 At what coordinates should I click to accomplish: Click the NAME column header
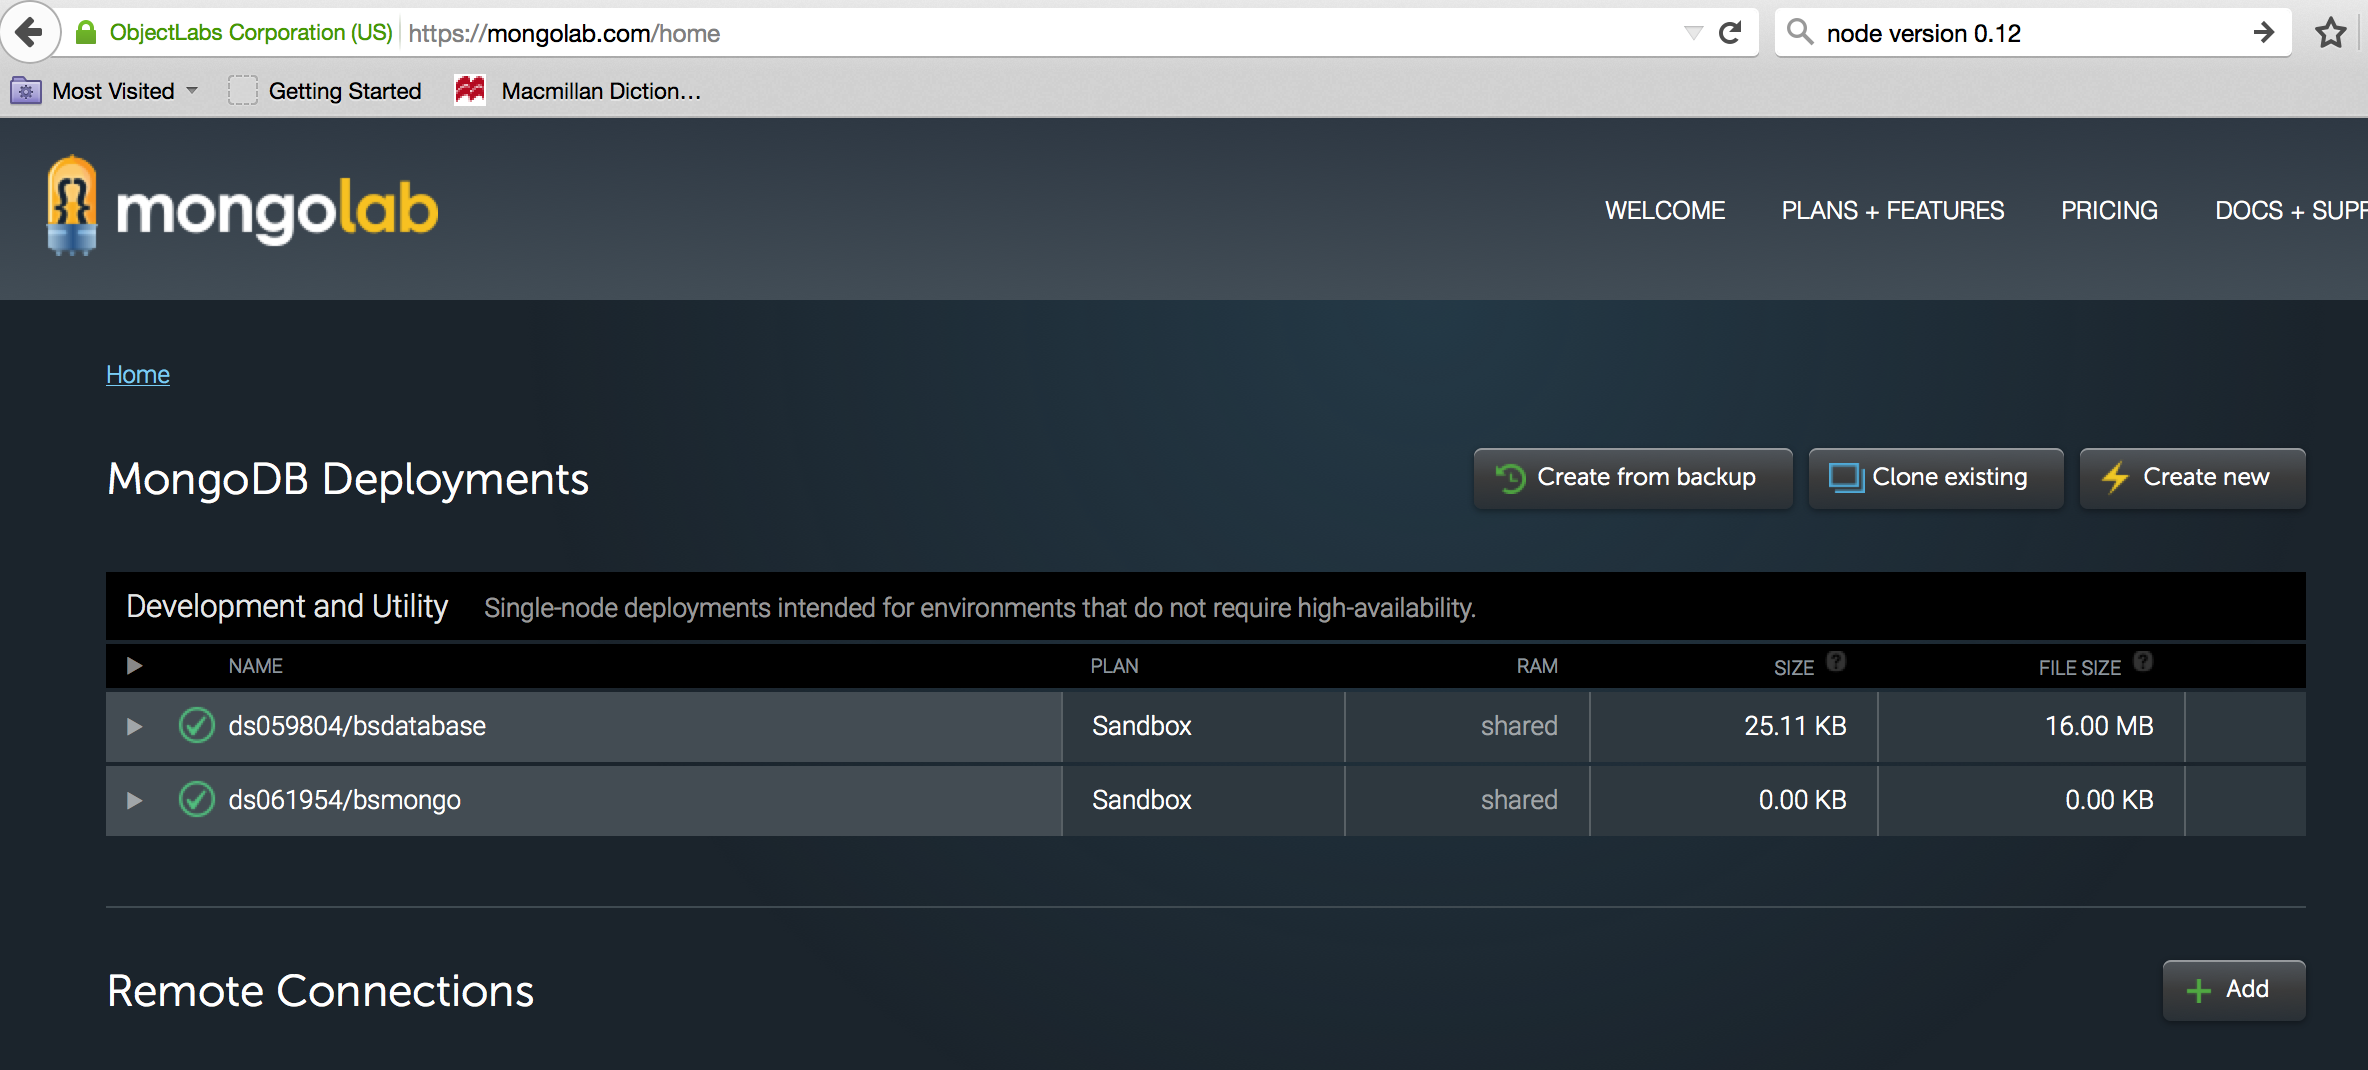click(255, 667)
